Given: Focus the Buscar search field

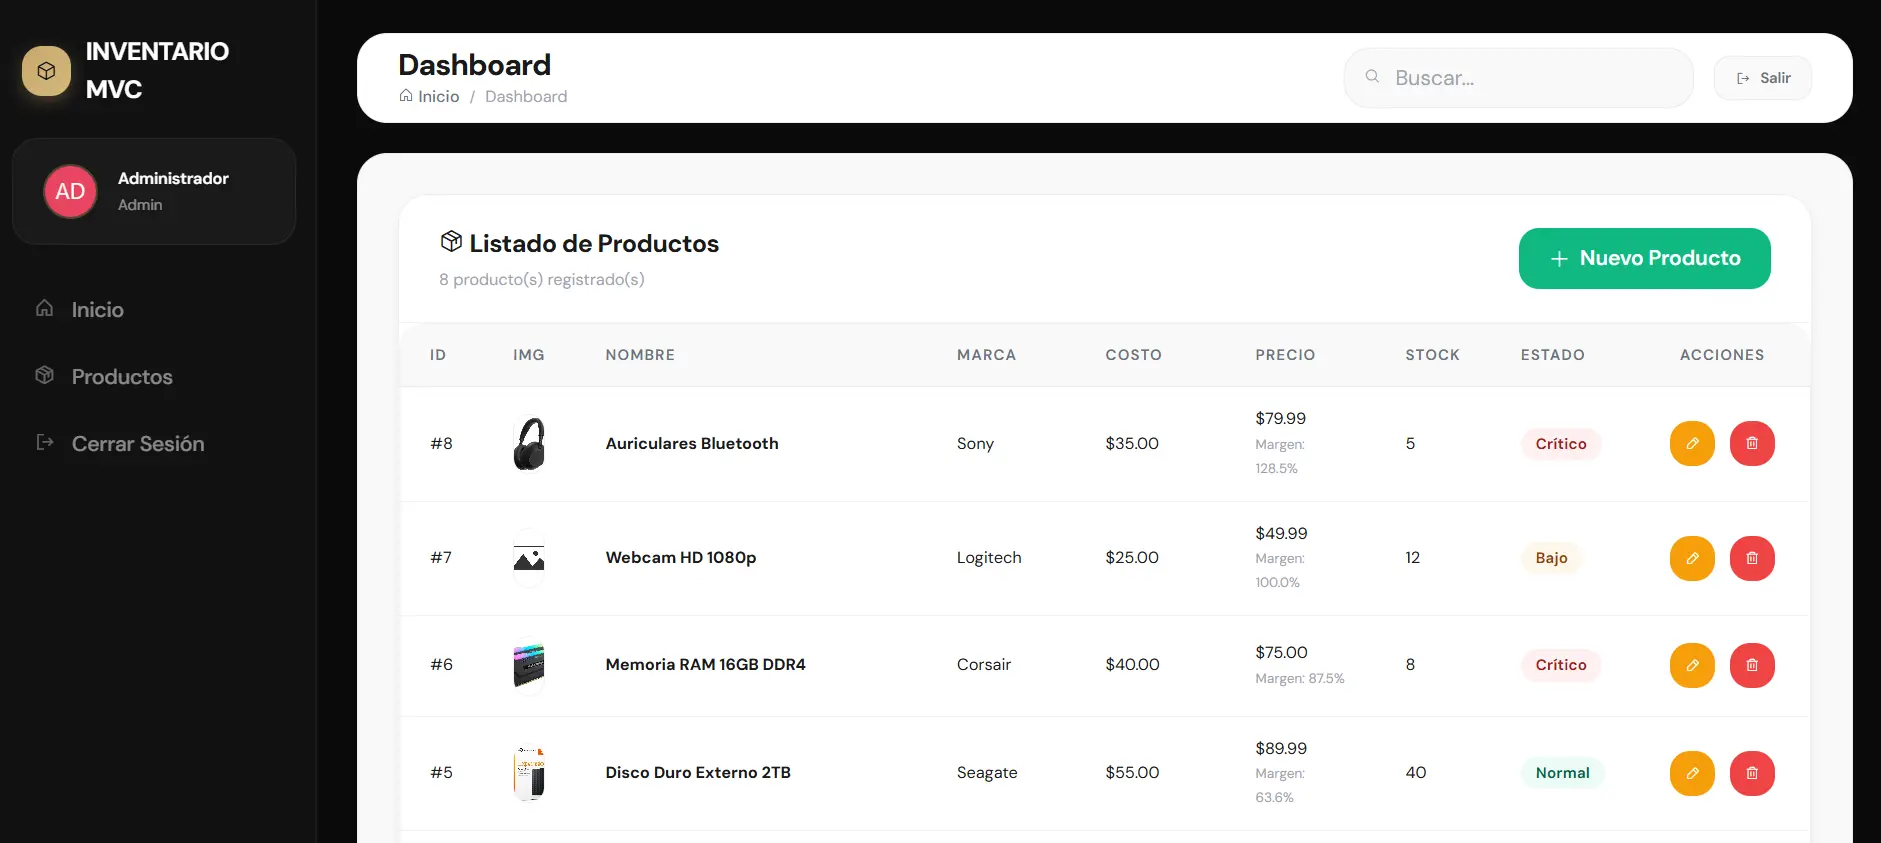Looking at the screenshot, I should coord(1519,78).
